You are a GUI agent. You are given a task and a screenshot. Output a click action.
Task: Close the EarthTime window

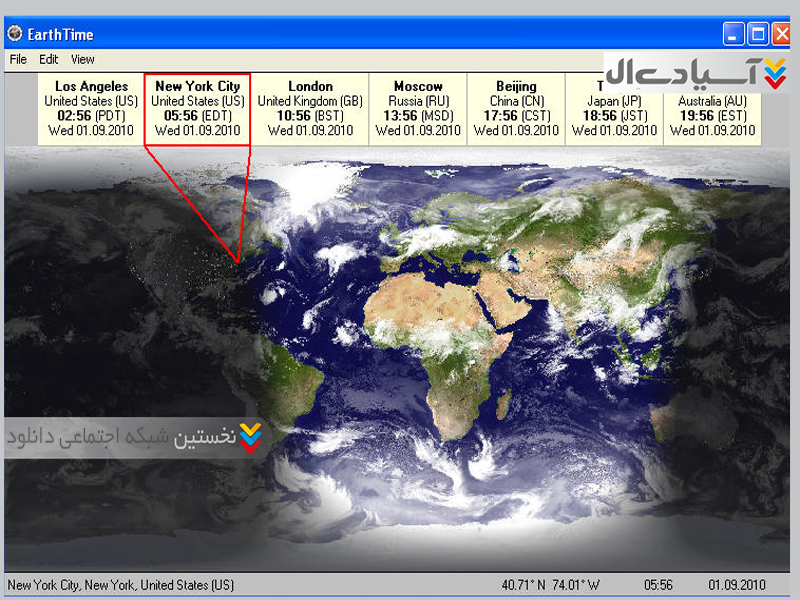pyautogui.click(x=781, y=35)
